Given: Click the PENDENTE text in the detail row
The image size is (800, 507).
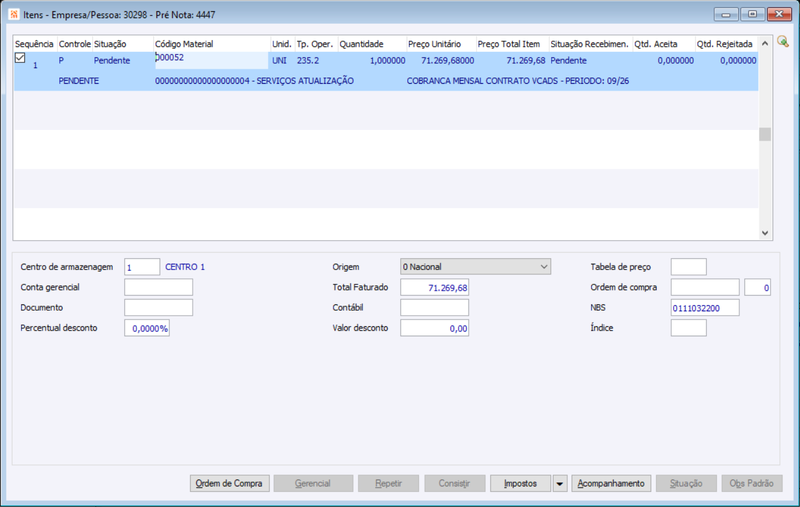Looking at the screenshot, I should pyautogui.click(x=79, y=81).
